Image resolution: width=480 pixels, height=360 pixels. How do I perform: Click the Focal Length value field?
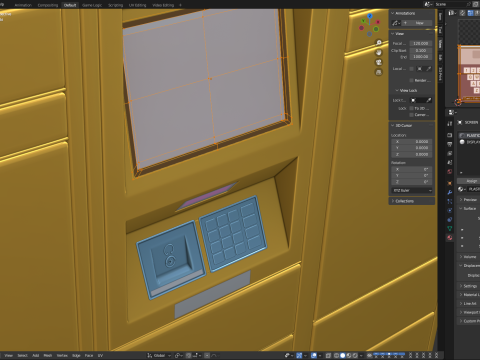[421, 43]
